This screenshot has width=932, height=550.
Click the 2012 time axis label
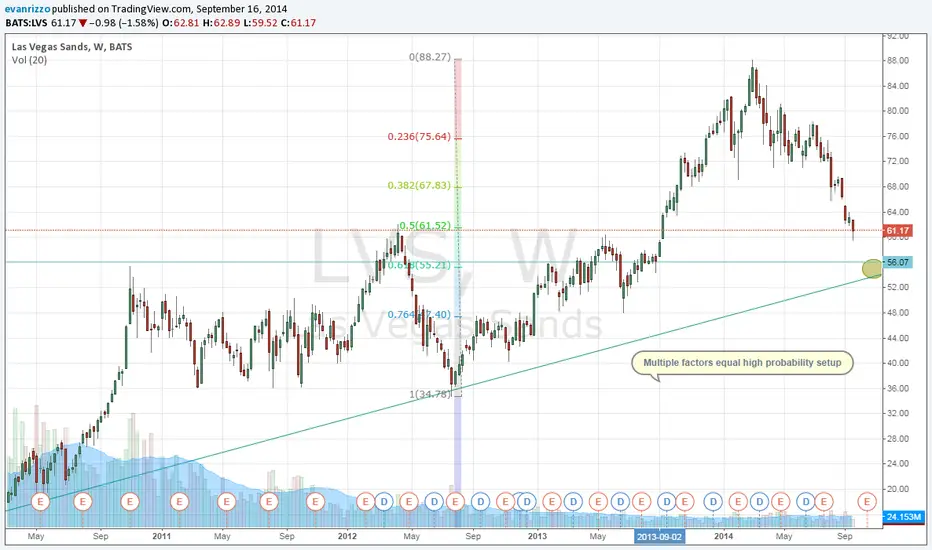347,536
